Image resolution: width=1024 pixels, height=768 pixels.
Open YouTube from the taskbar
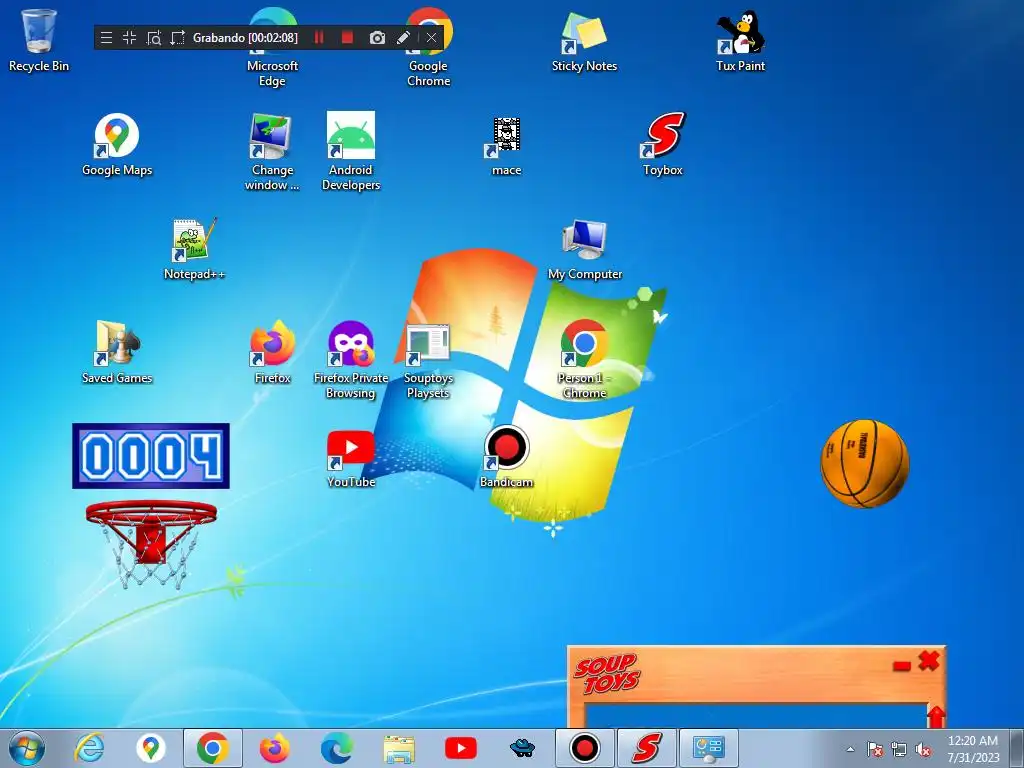coord(460,748)
